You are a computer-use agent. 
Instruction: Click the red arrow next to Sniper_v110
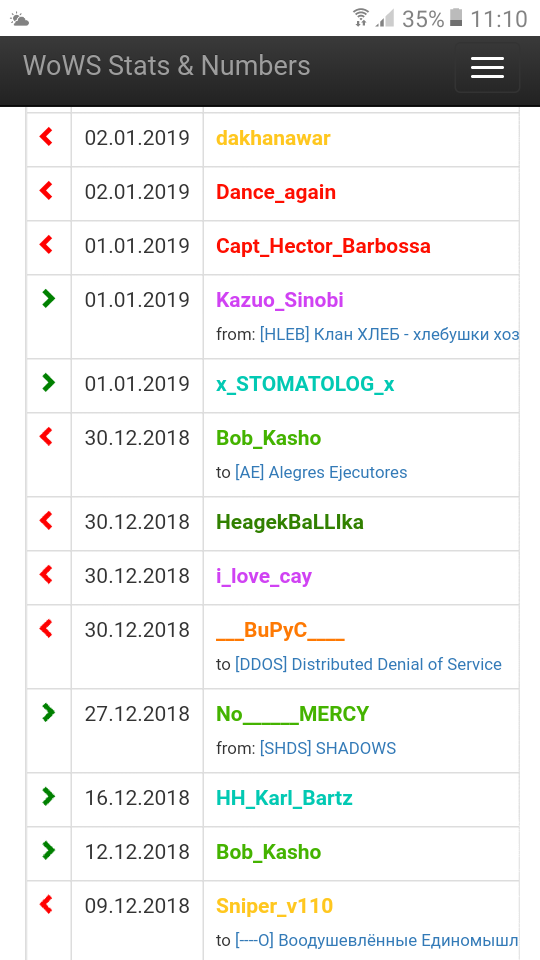pos(47,904)
